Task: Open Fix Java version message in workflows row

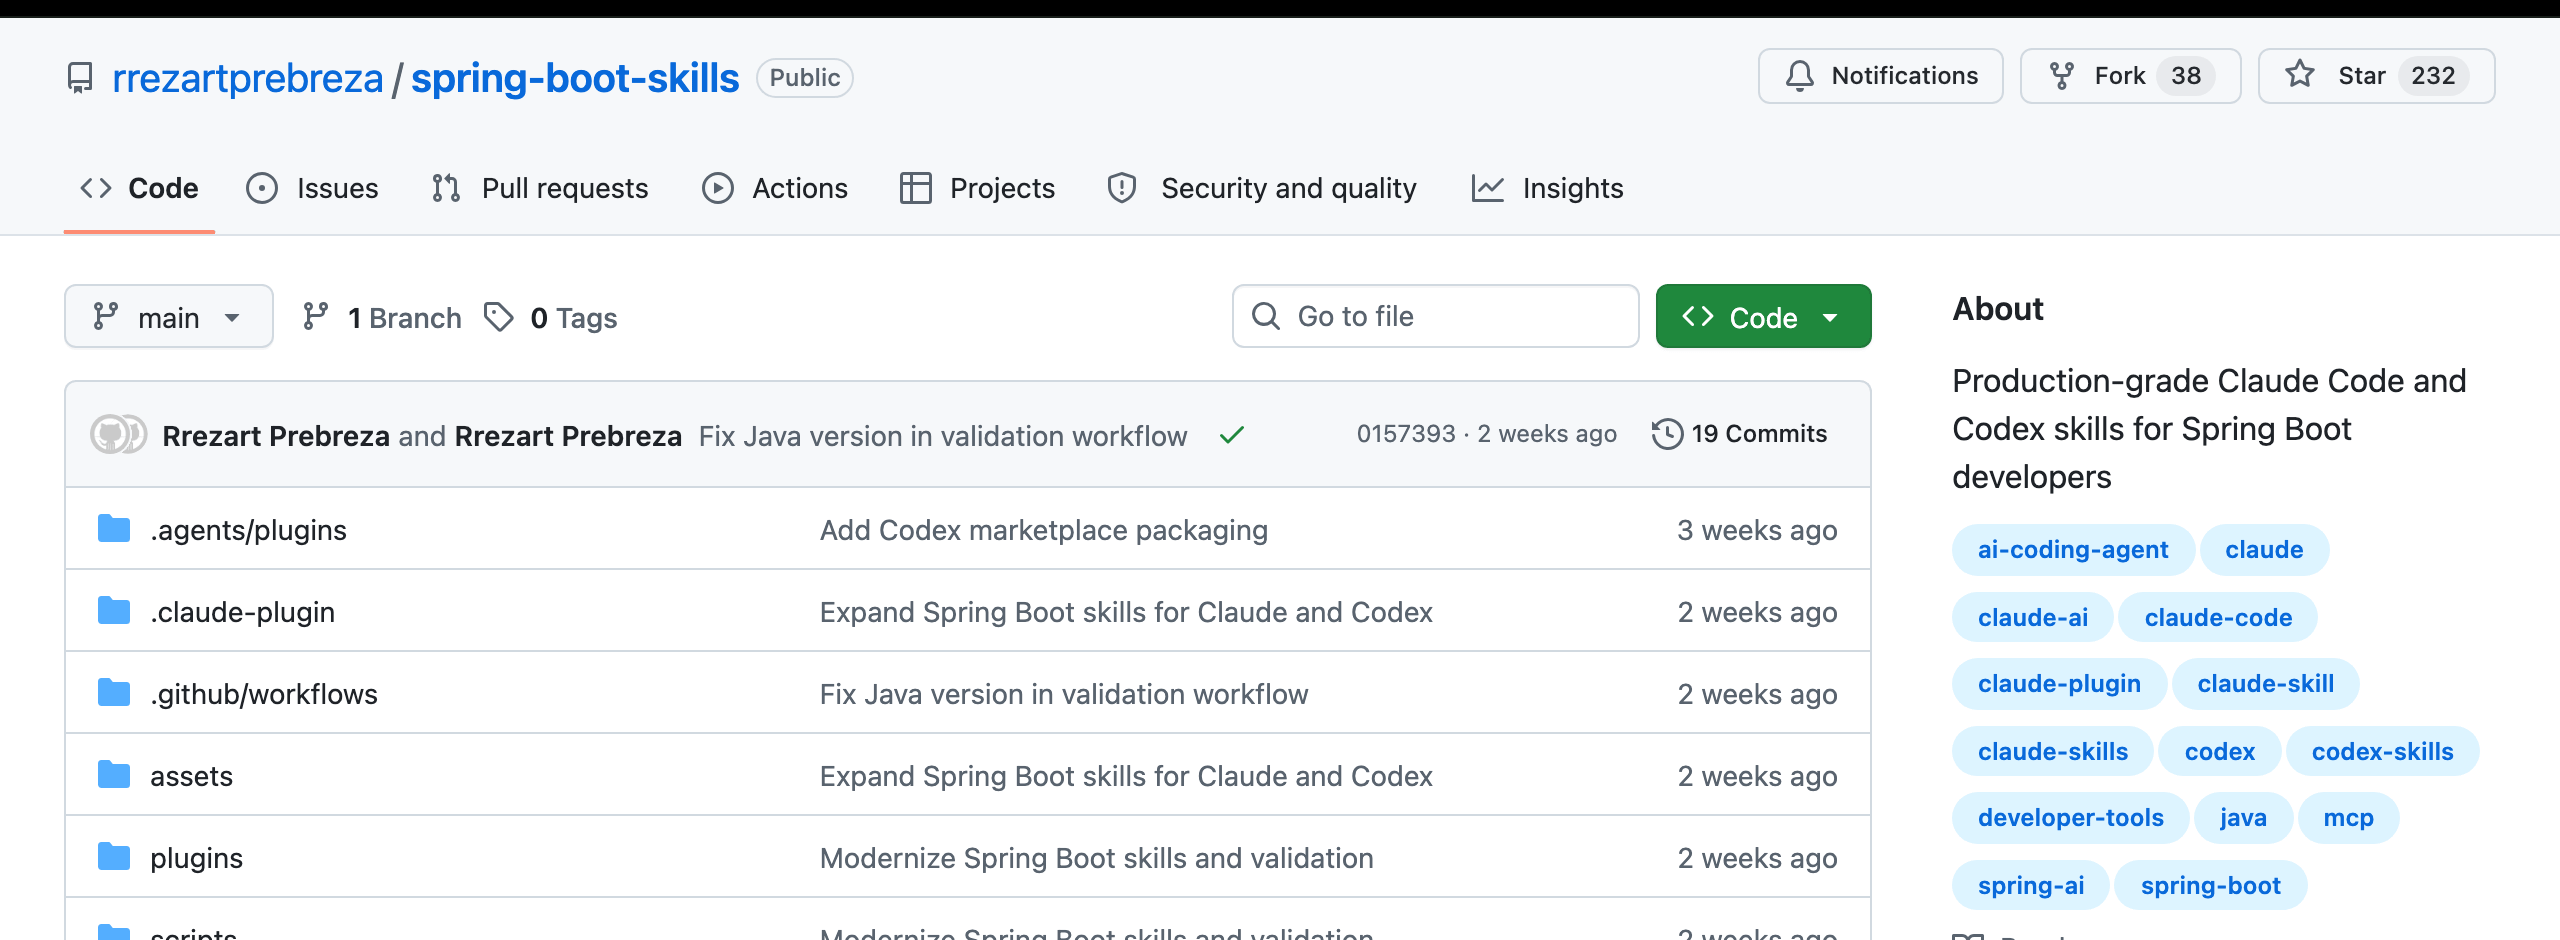Action: pyautogui.click(x=1064, y=694)
